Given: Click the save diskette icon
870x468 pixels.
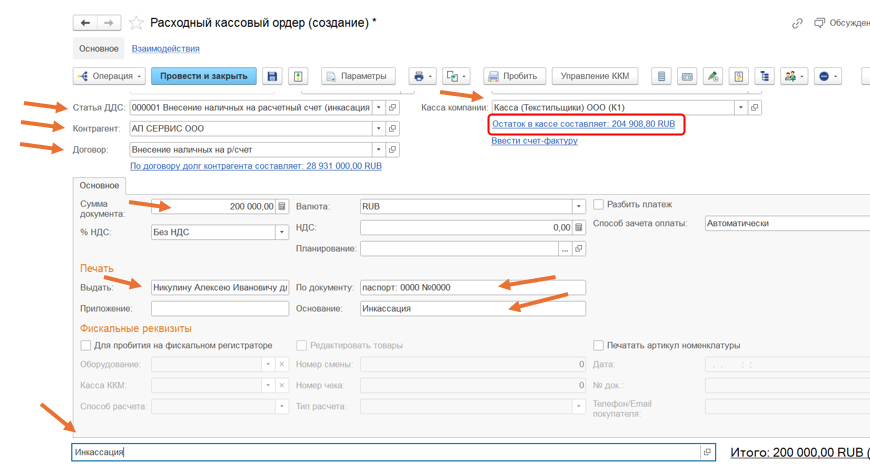Looking at the screenshot, I should click(x=272, y=76).
